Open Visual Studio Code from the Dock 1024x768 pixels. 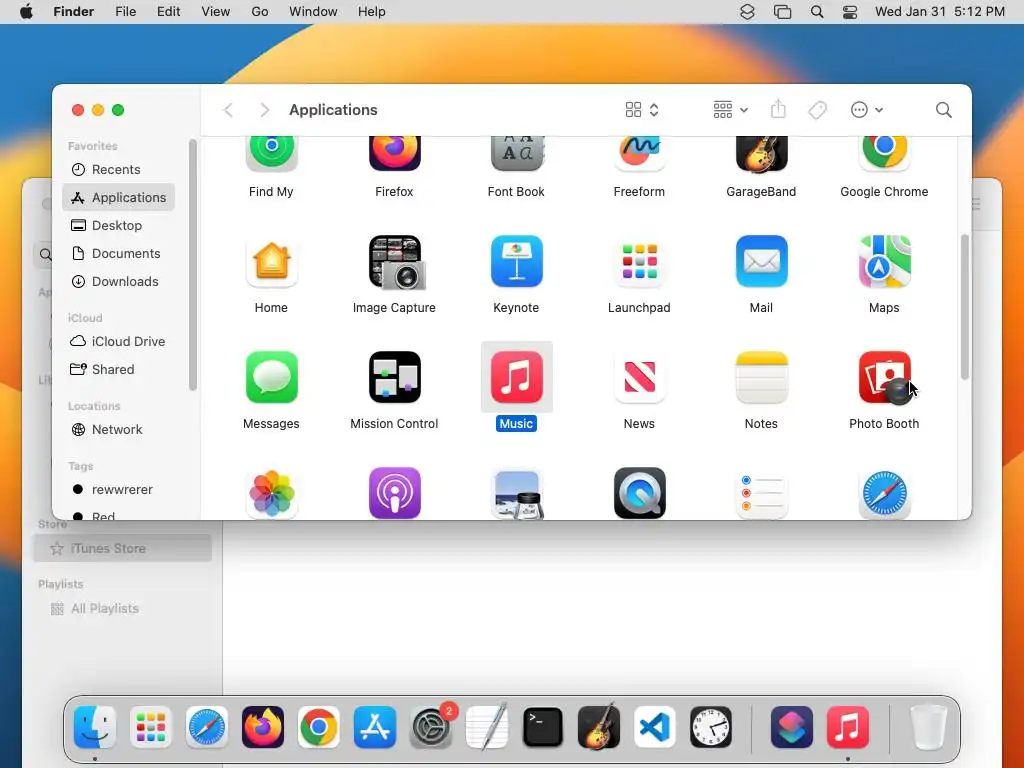tap(654, 727)
